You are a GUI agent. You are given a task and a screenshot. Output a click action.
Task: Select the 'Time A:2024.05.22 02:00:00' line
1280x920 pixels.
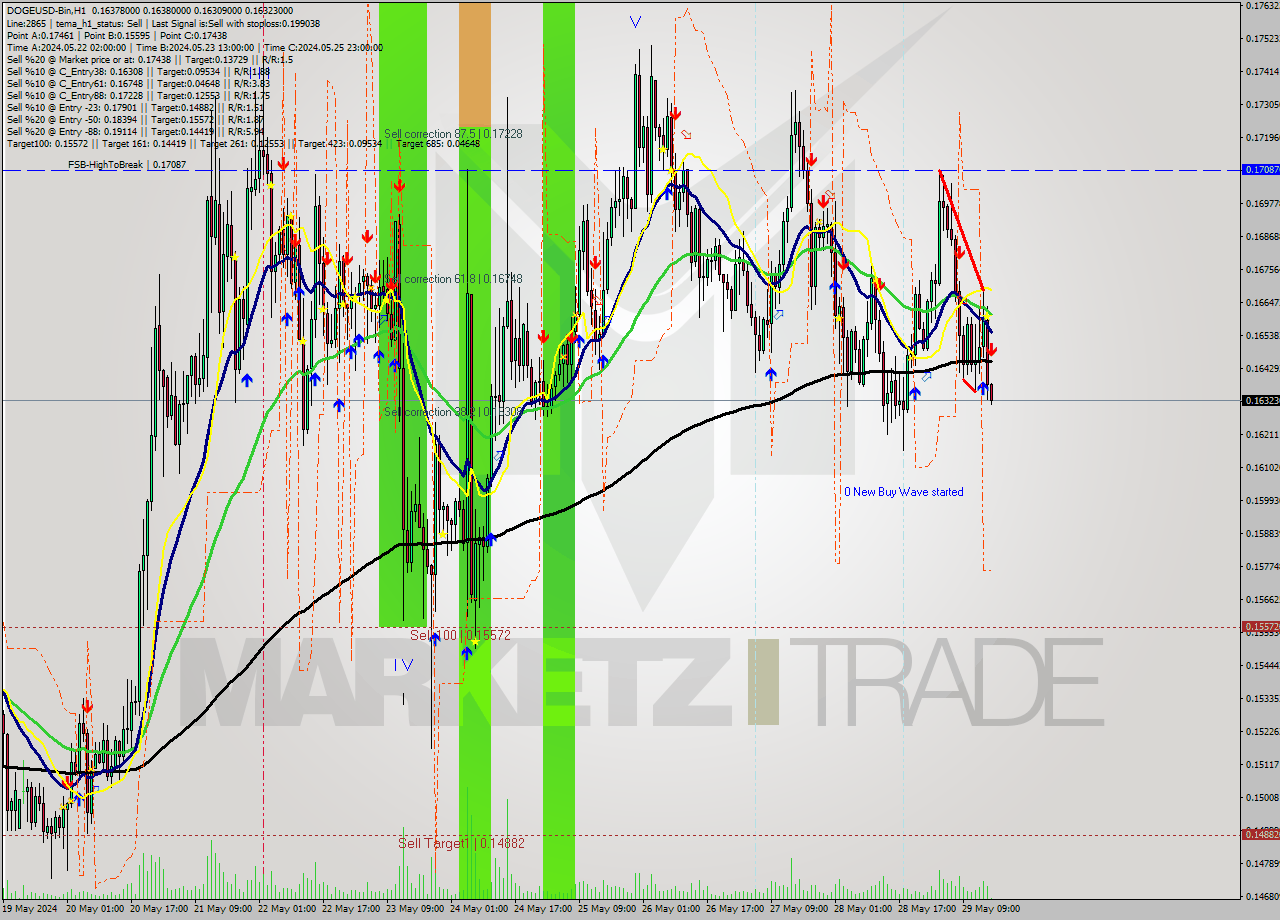point(195,48)
